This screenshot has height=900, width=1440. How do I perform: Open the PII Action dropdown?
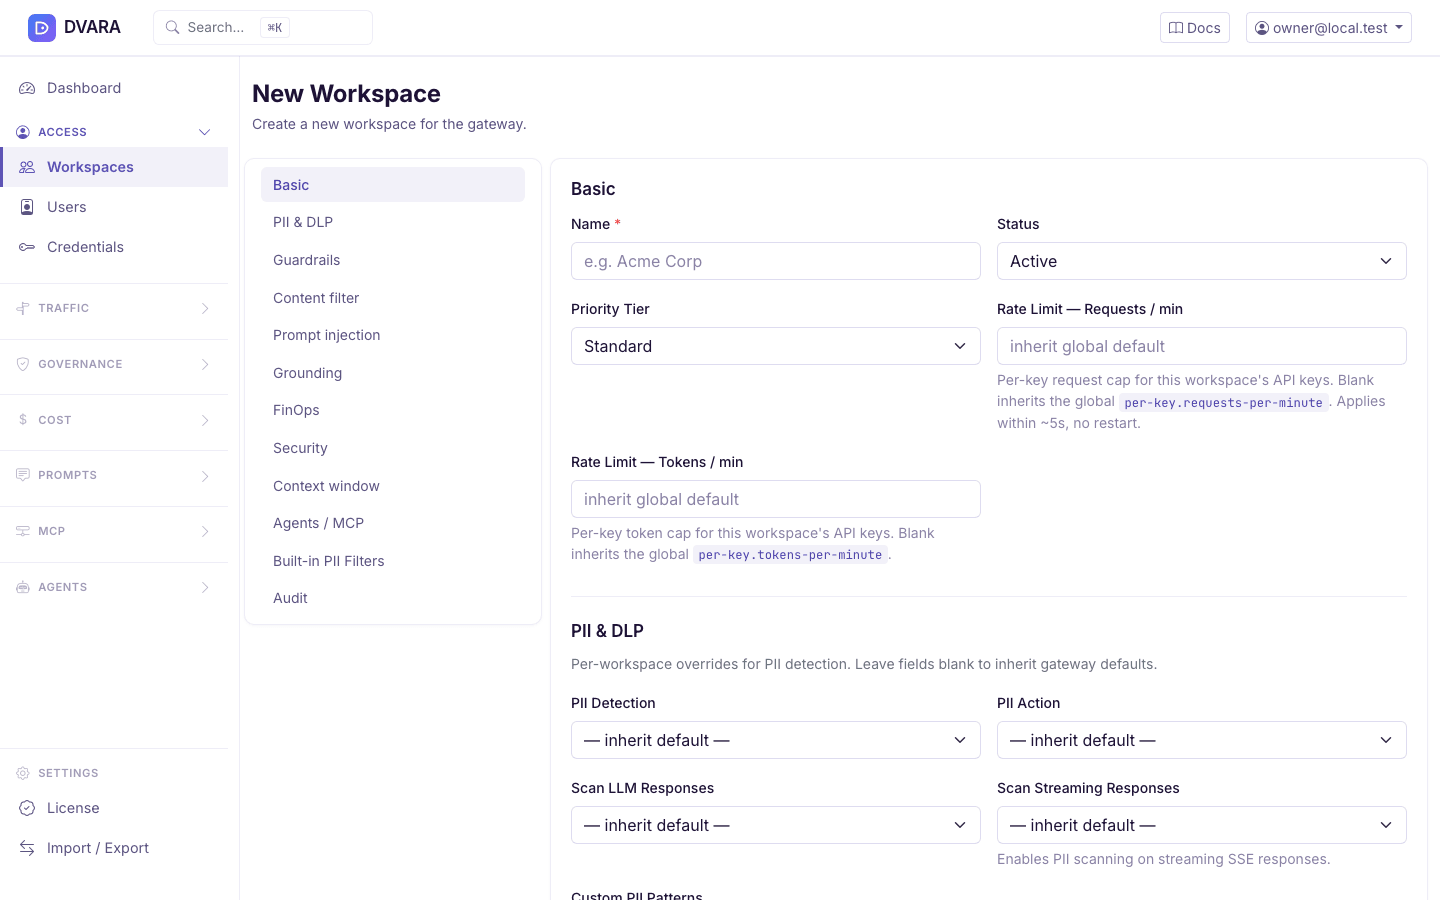click(1201, 740)
